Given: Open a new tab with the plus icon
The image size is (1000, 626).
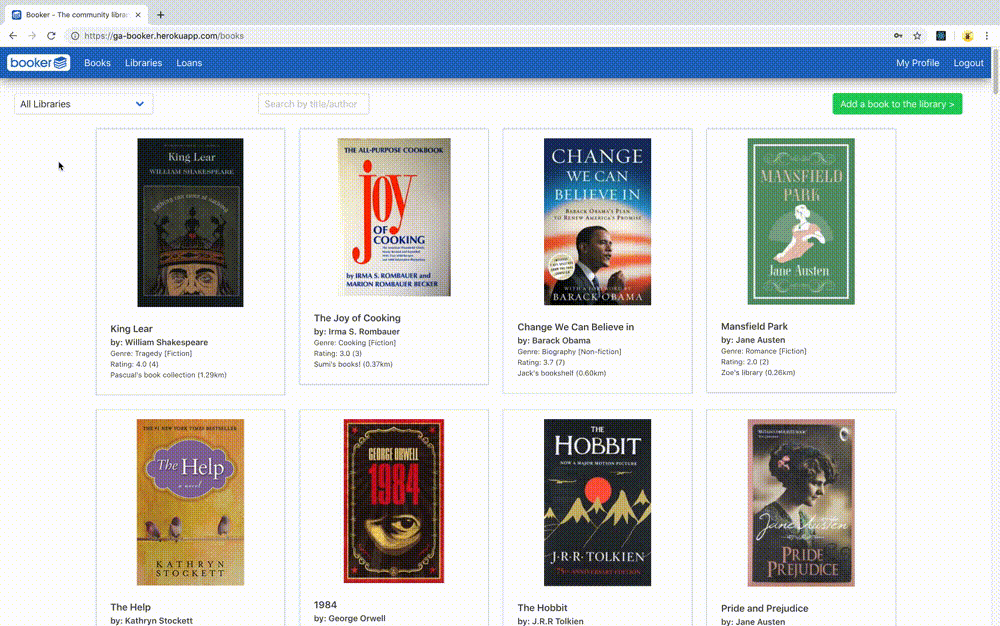Looking at the screenshot, I should (160, 15).
